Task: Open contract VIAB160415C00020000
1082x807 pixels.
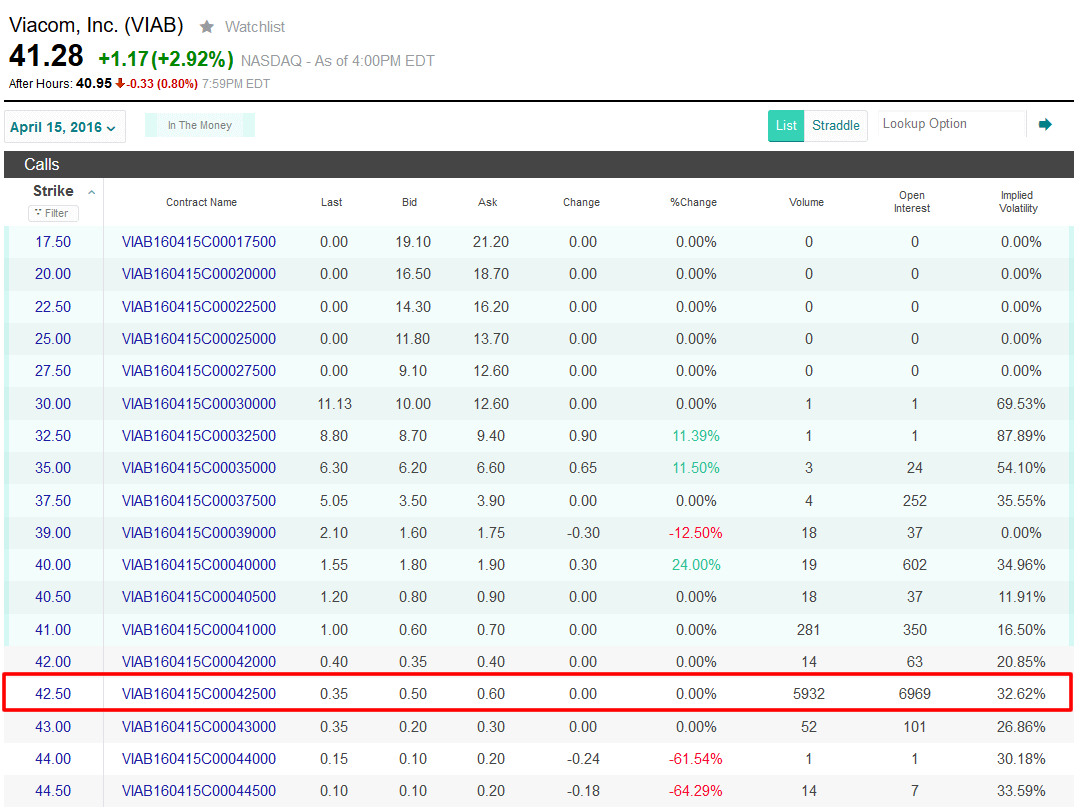Action: click(199, 274)
